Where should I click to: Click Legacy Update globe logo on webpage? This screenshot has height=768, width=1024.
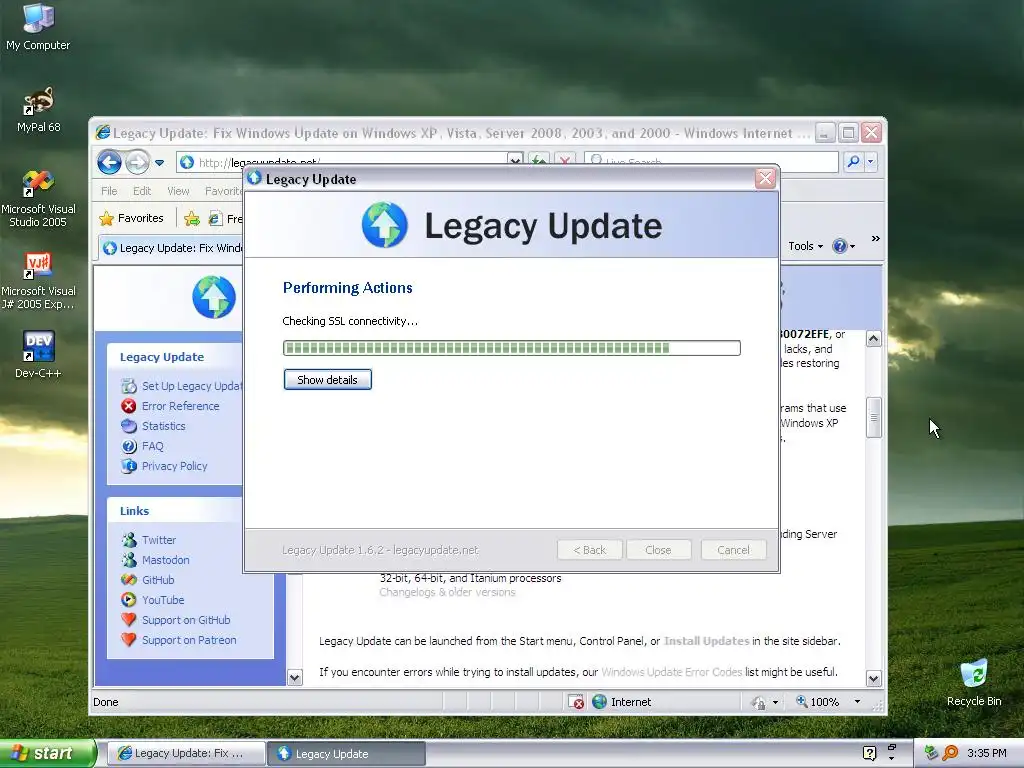[214, 297]
